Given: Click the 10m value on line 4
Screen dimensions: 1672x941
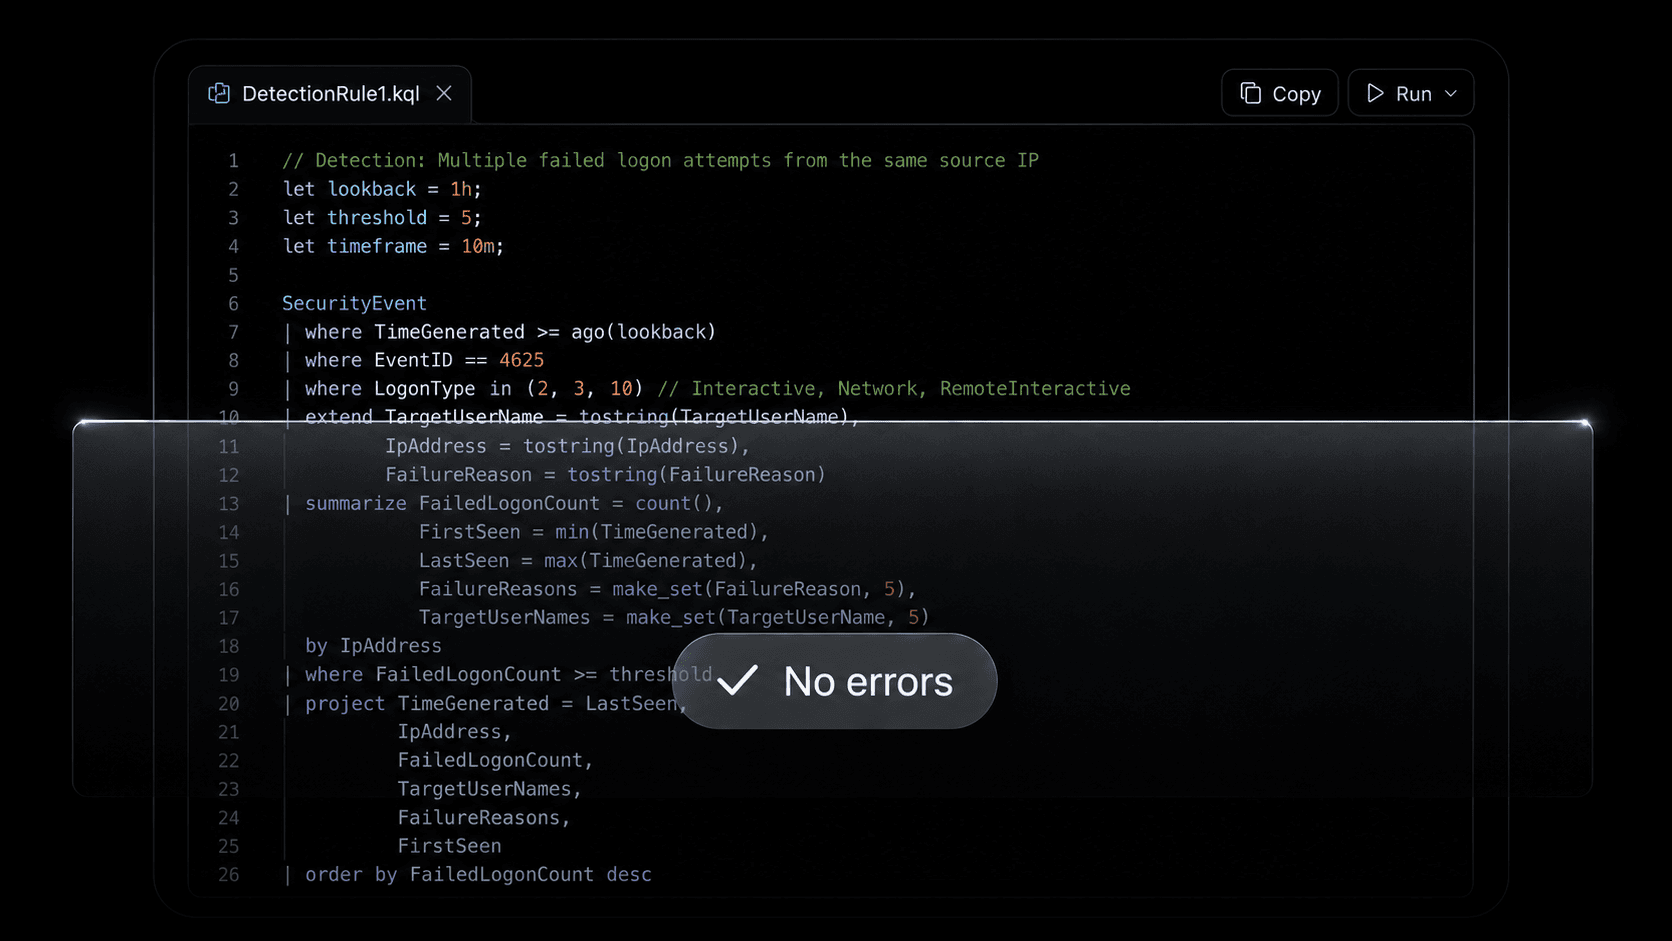Looking at the screenshot, I should pyautogui.click(x=477, y=246).
